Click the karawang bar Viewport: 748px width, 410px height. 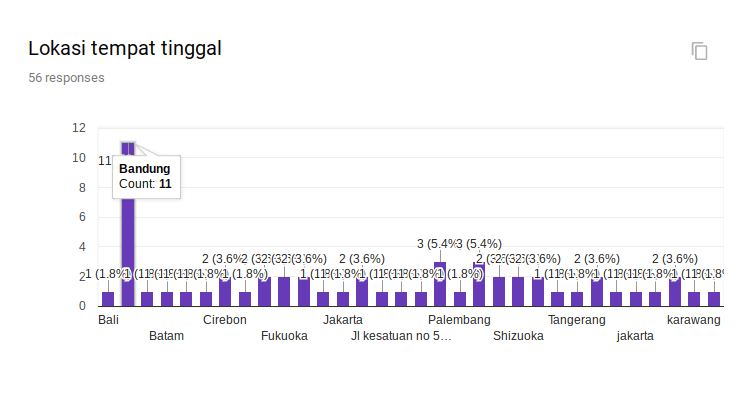(694, 298)
